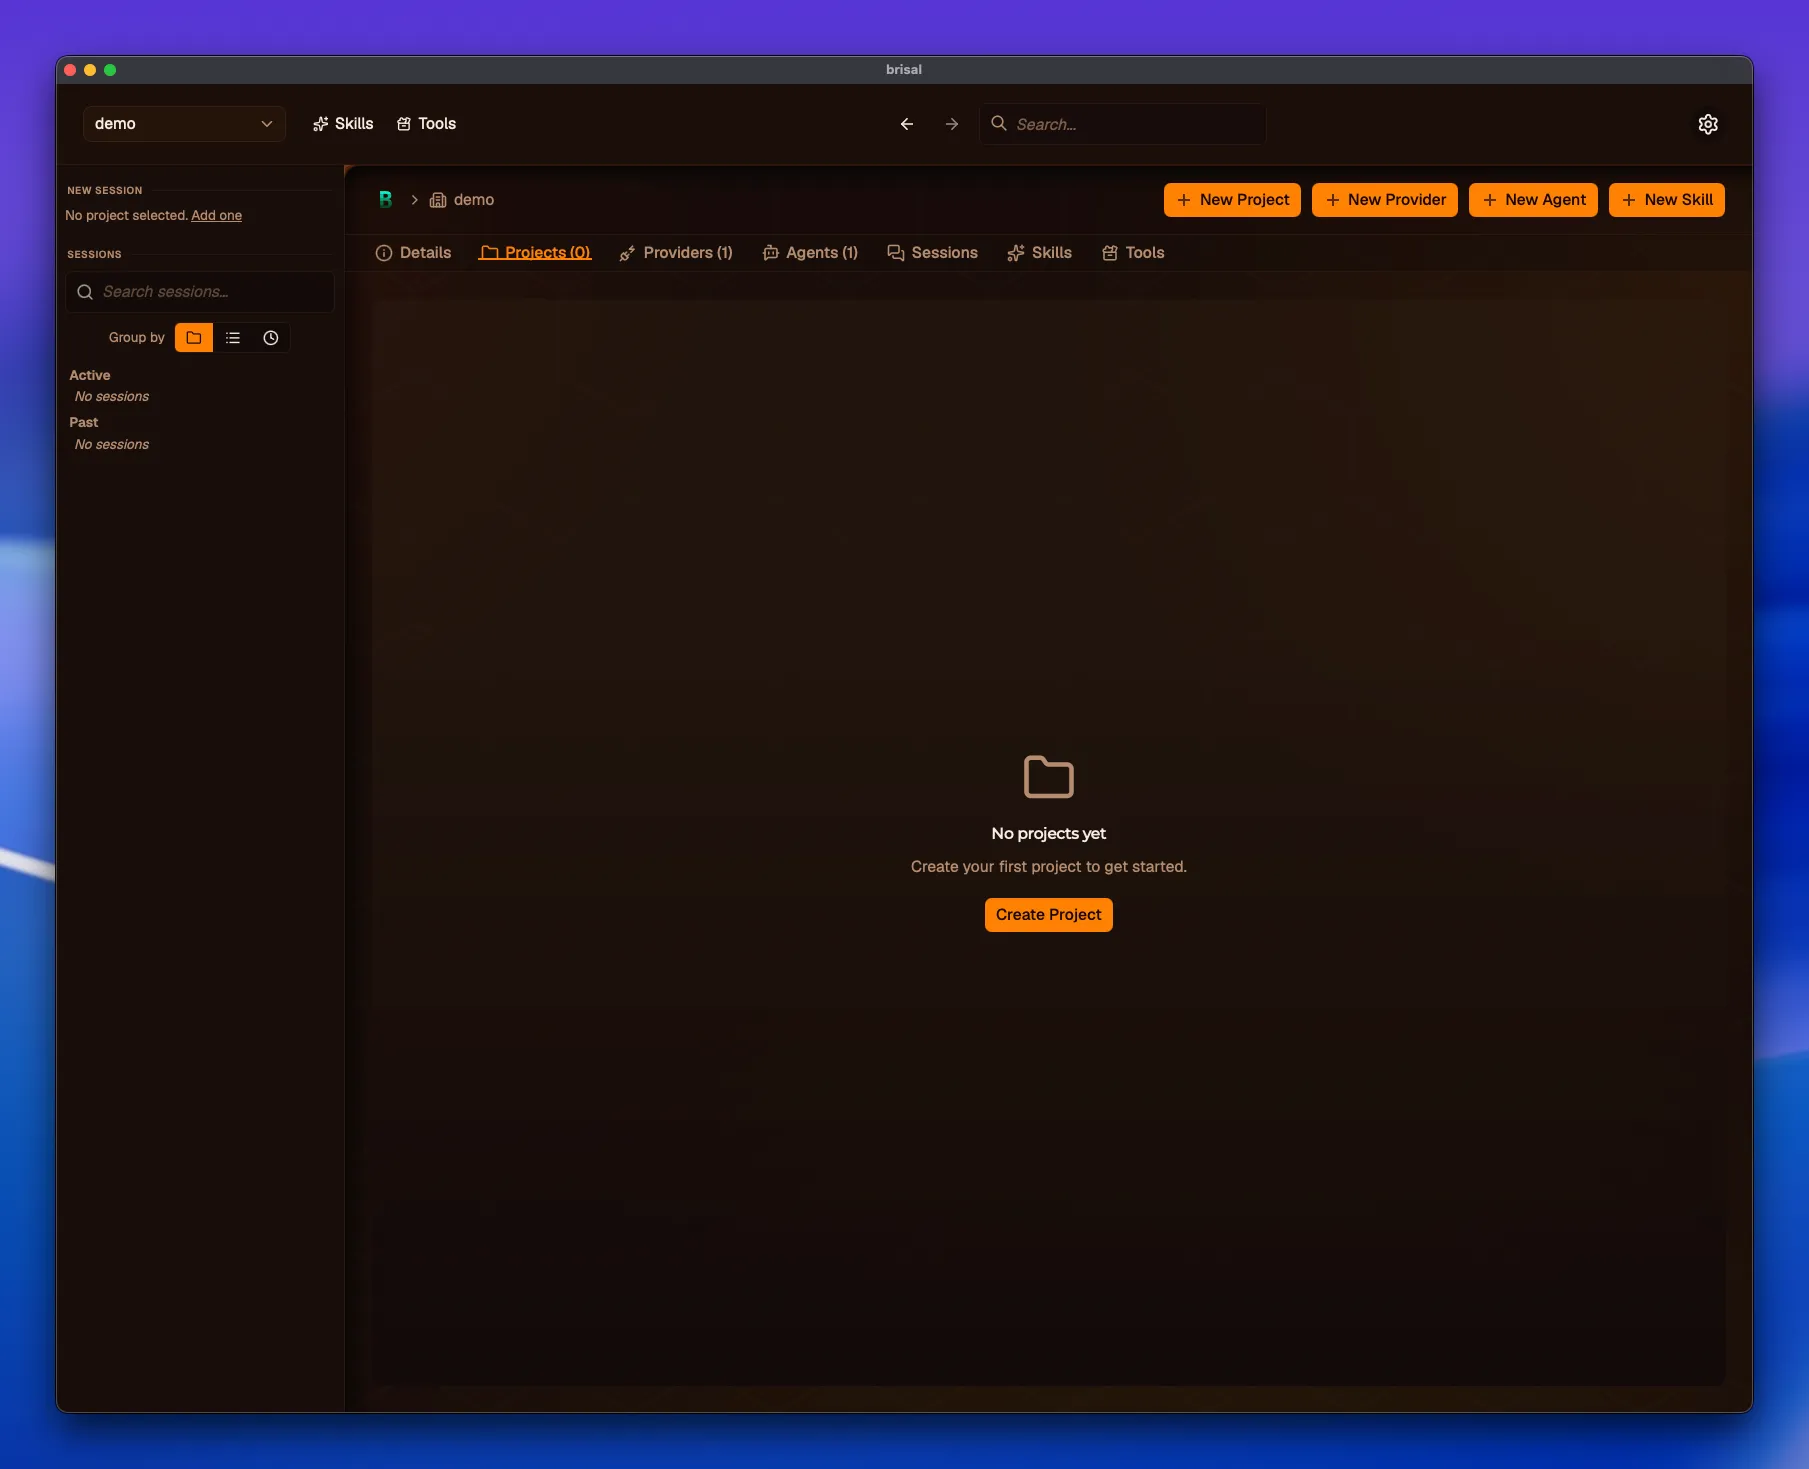Screen dimensions: 1809x1469
Task: Click the Past sessions heading
Action: [84, 422]
